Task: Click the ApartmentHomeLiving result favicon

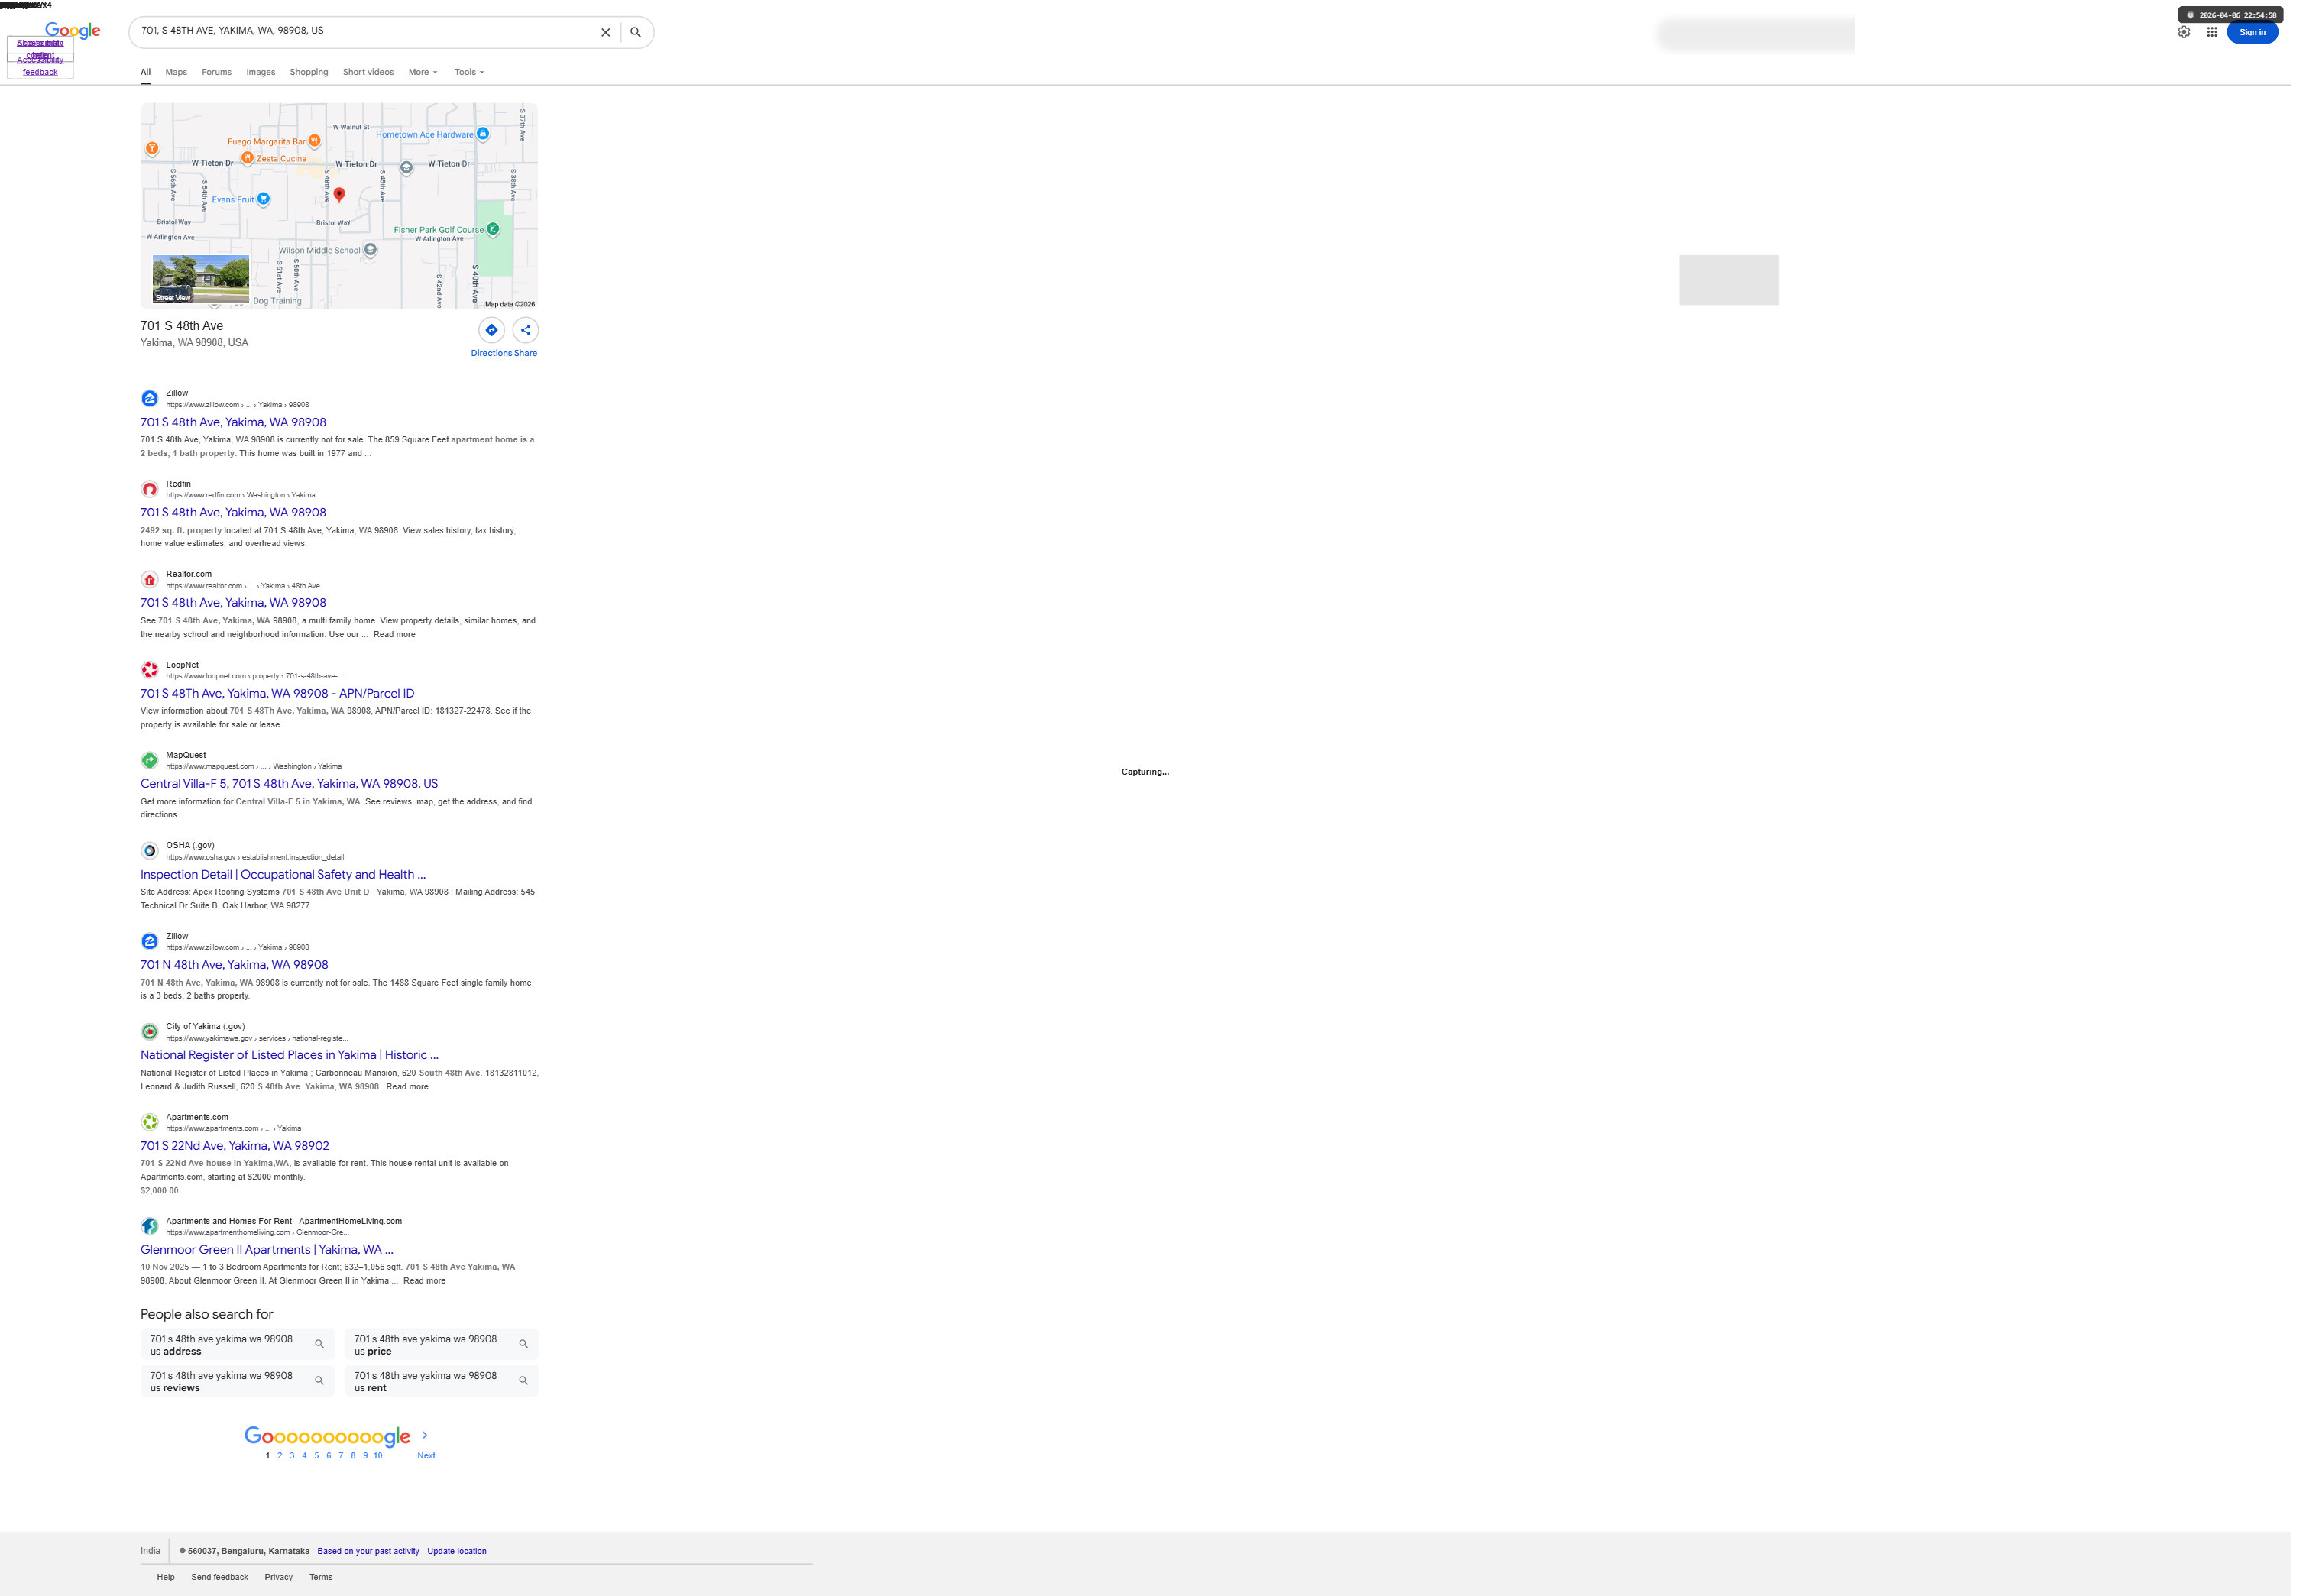Action: (149, 1227)
